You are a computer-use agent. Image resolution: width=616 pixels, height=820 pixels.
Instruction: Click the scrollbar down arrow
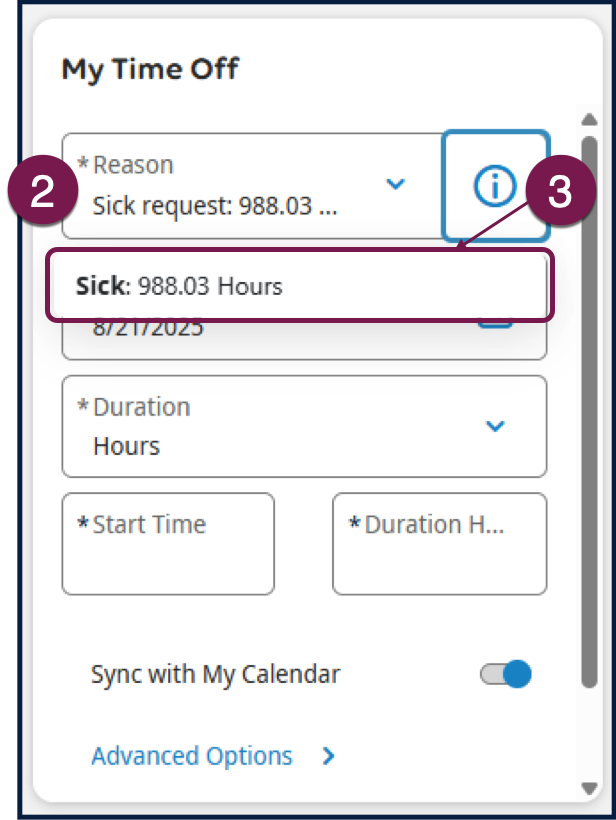(x=589, y=788)
